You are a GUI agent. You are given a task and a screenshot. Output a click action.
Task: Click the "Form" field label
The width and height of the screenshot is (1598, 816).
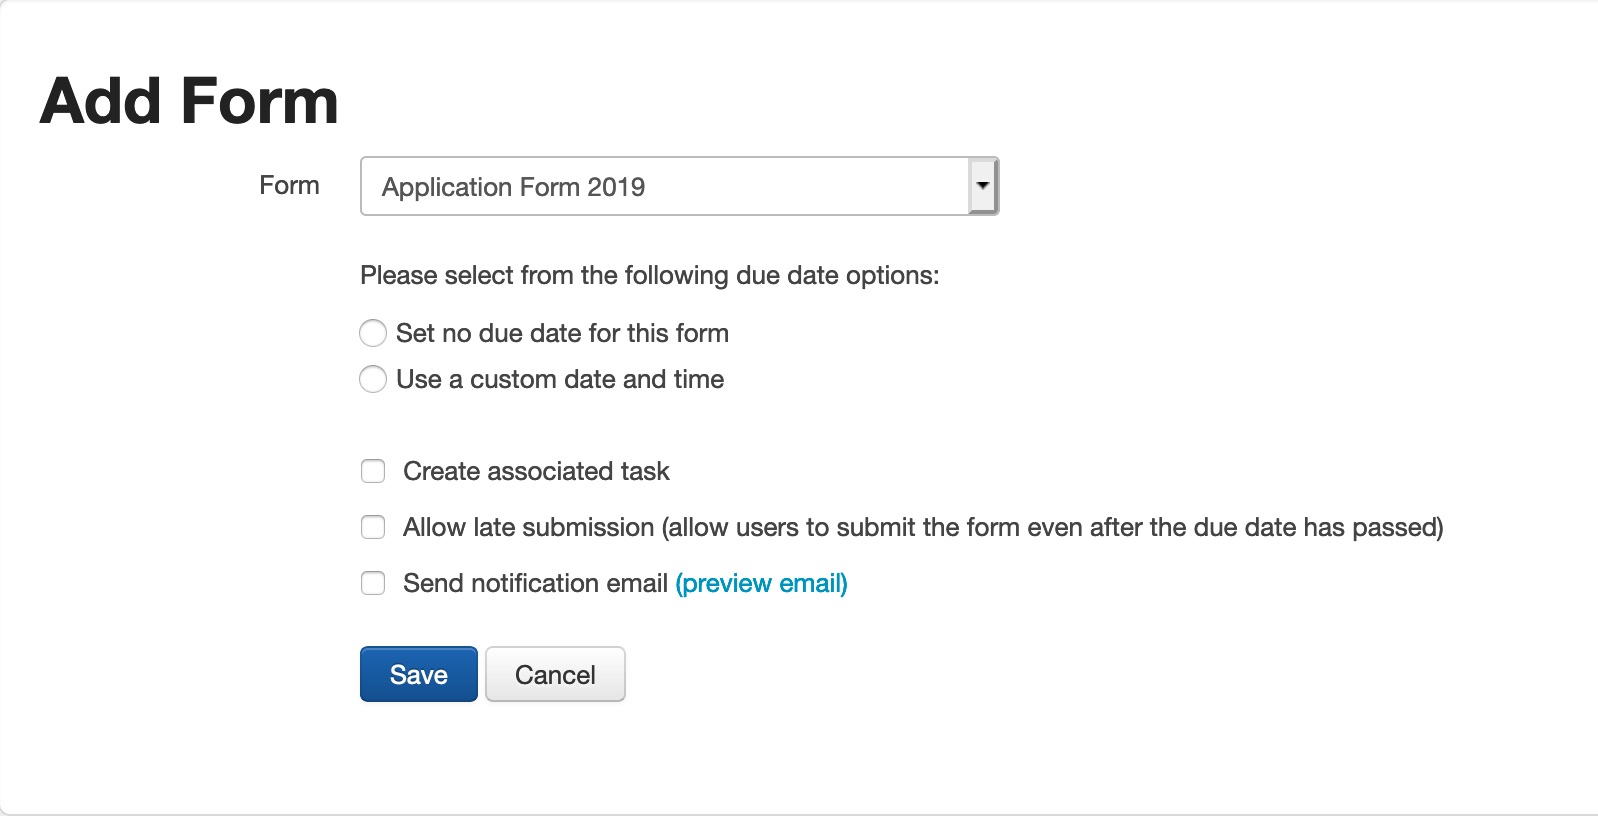point(289,186)
